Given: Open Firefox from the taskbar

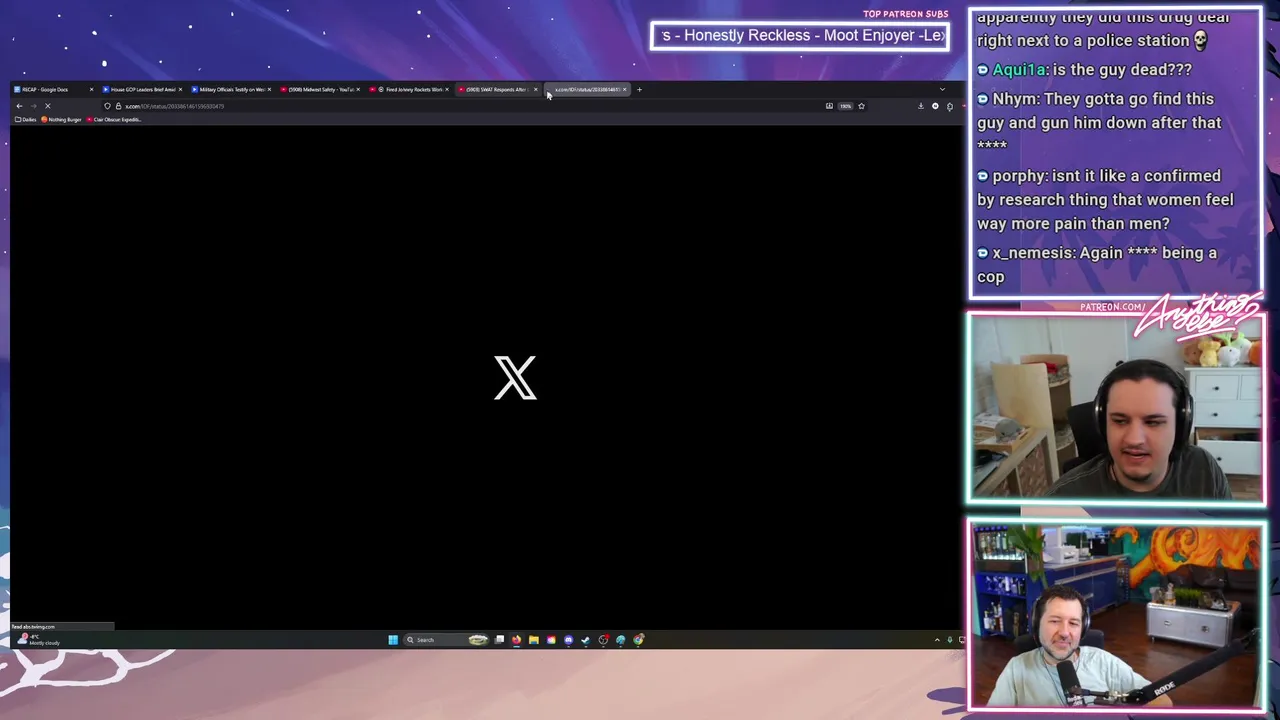Looking at the screenshot, I should (516, 640).
